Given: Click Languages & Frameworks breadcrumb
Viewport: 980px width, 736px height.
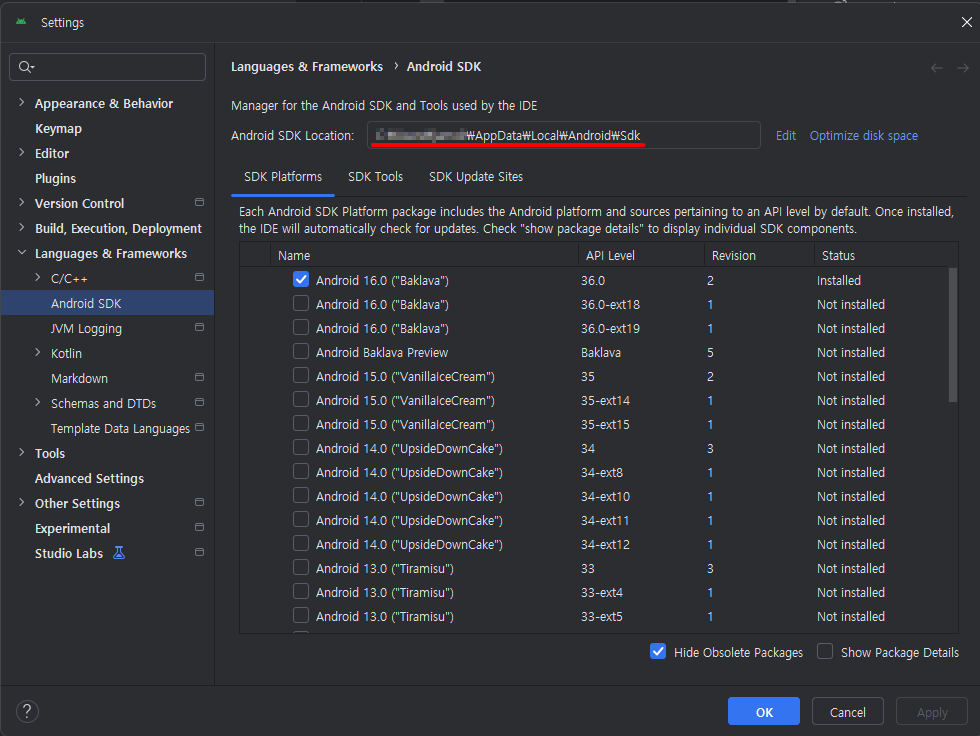Looking at the screenshot, I should point(307,67).
